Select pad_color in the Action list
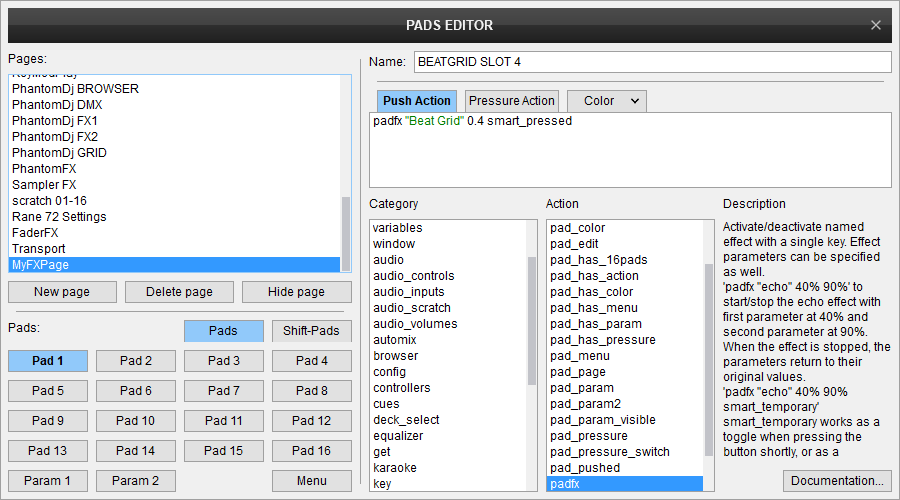This screenshot has height=500, width=900. click(577, 228)
